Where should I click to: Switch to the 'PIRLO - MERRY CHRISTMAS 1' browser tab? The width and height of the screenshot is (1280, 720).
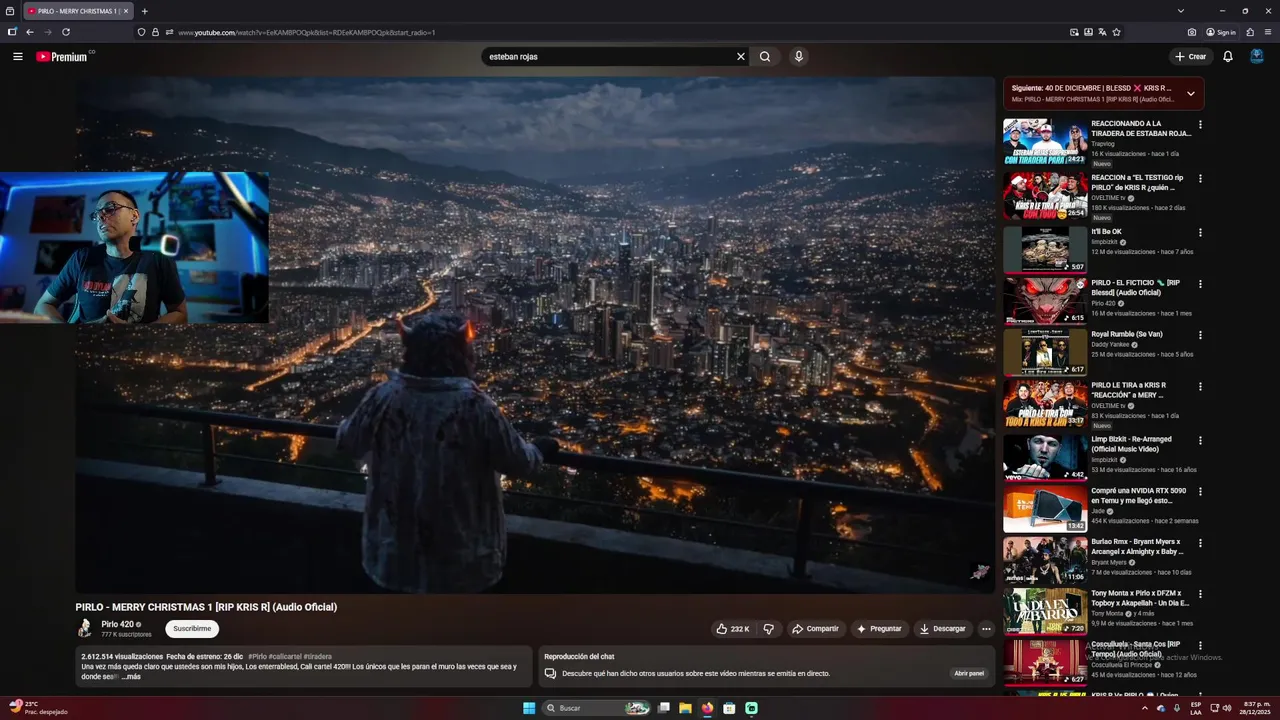(76, 11)
